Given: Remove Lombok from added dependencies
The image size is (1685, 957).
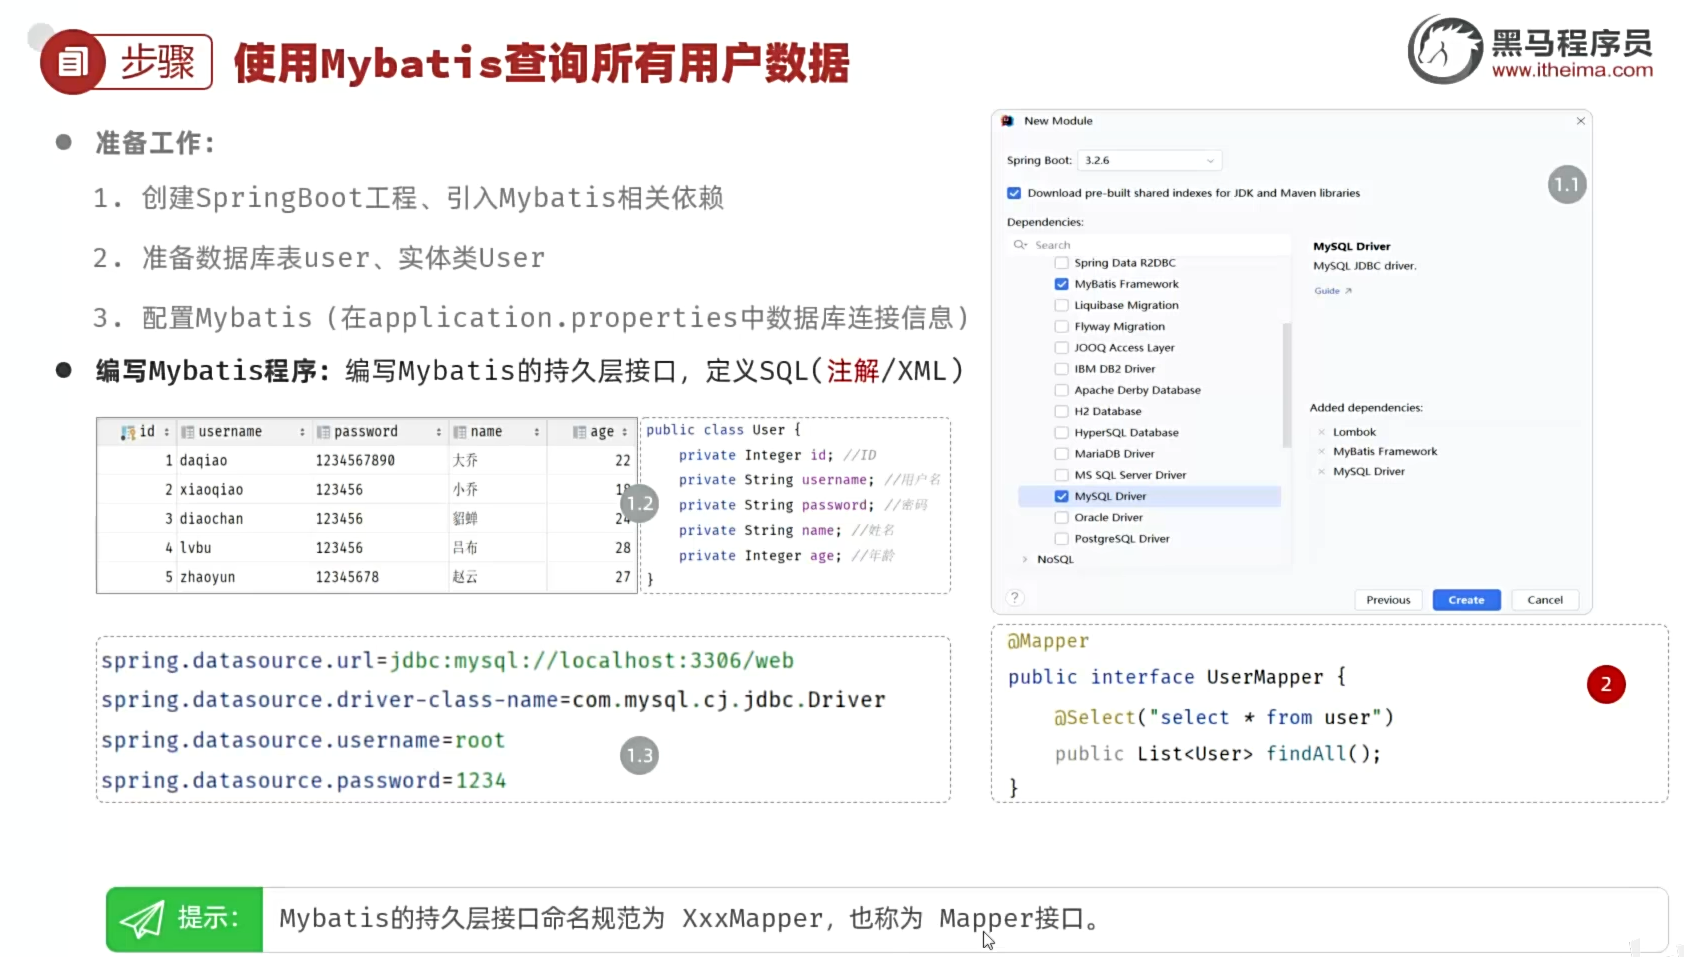Looking at the screenshot, I should click(x=1321, y=432).
